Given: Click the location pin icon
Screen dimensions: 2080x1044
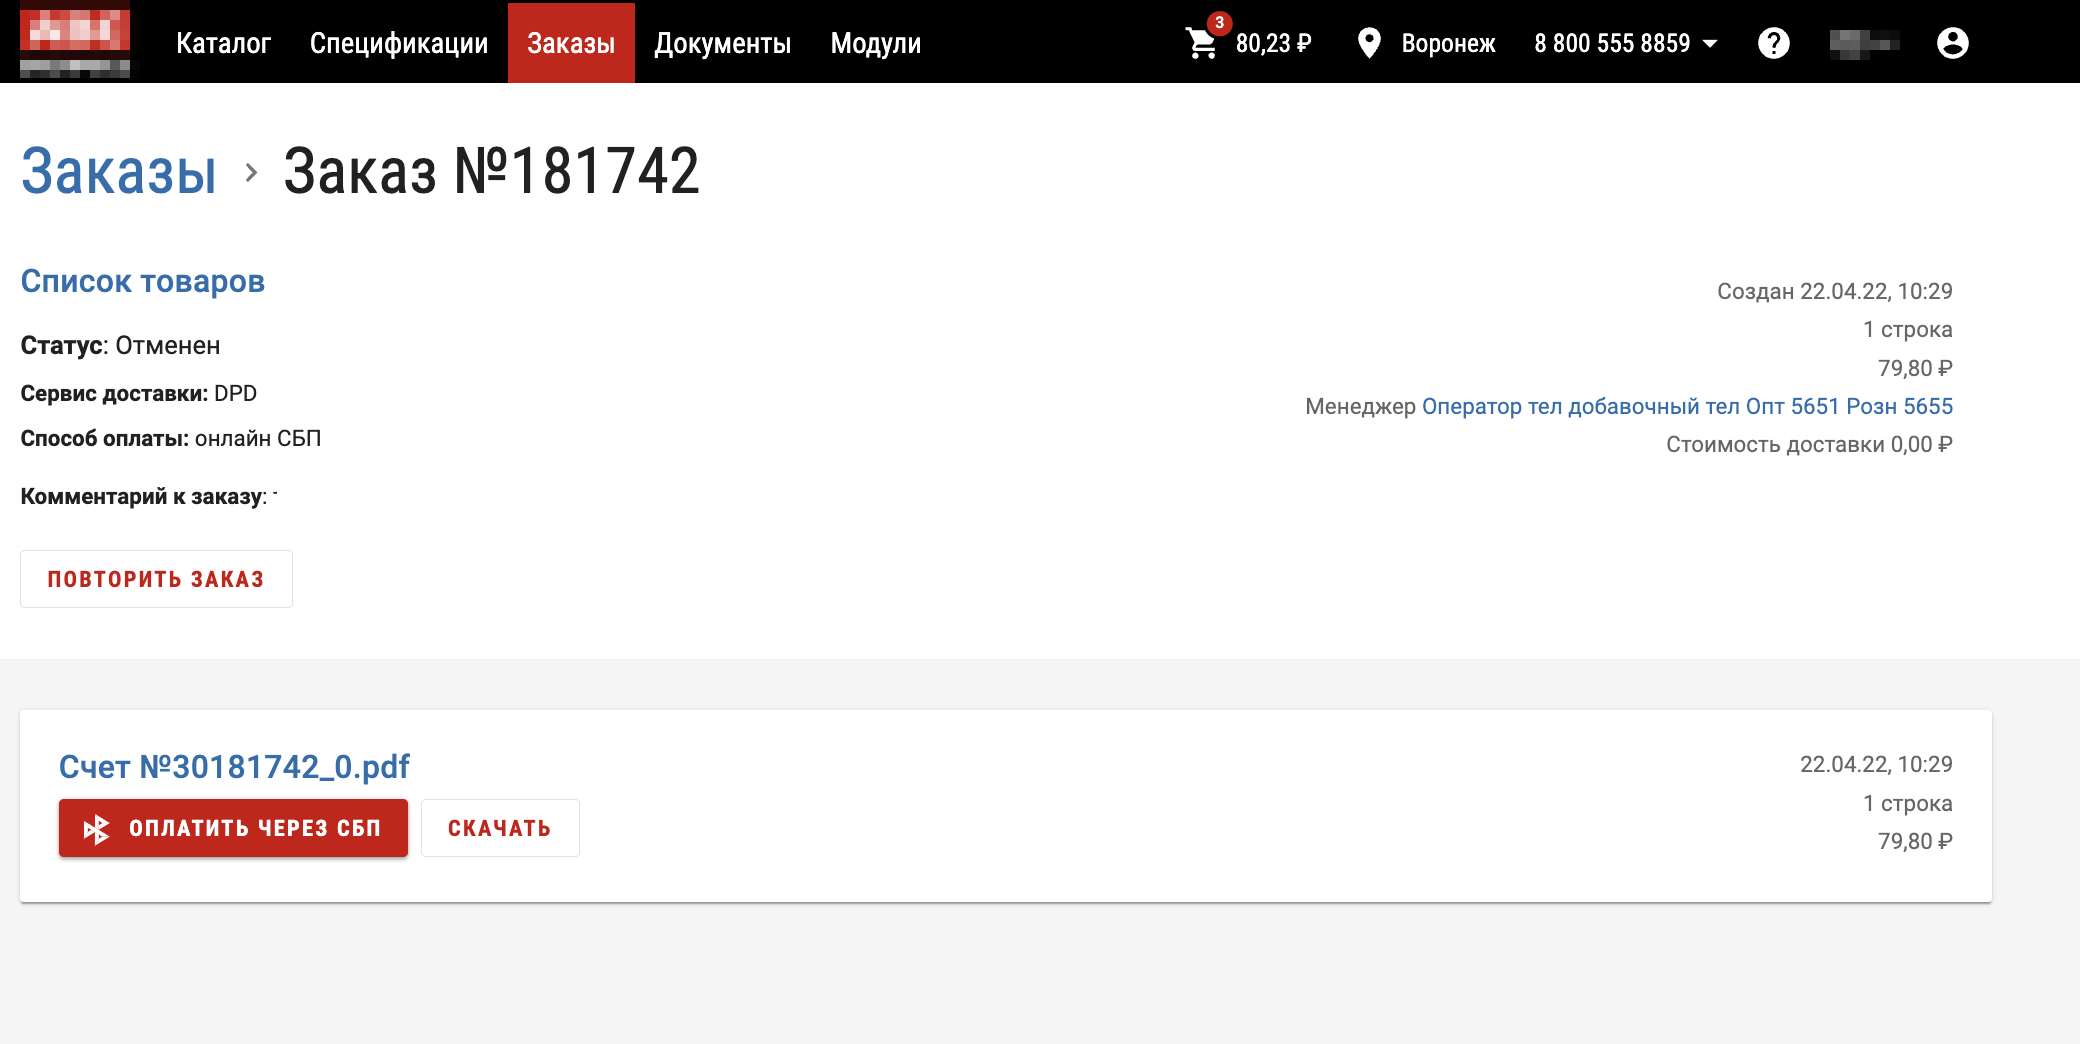Looking at the screenshot, I should (1369, 43).
